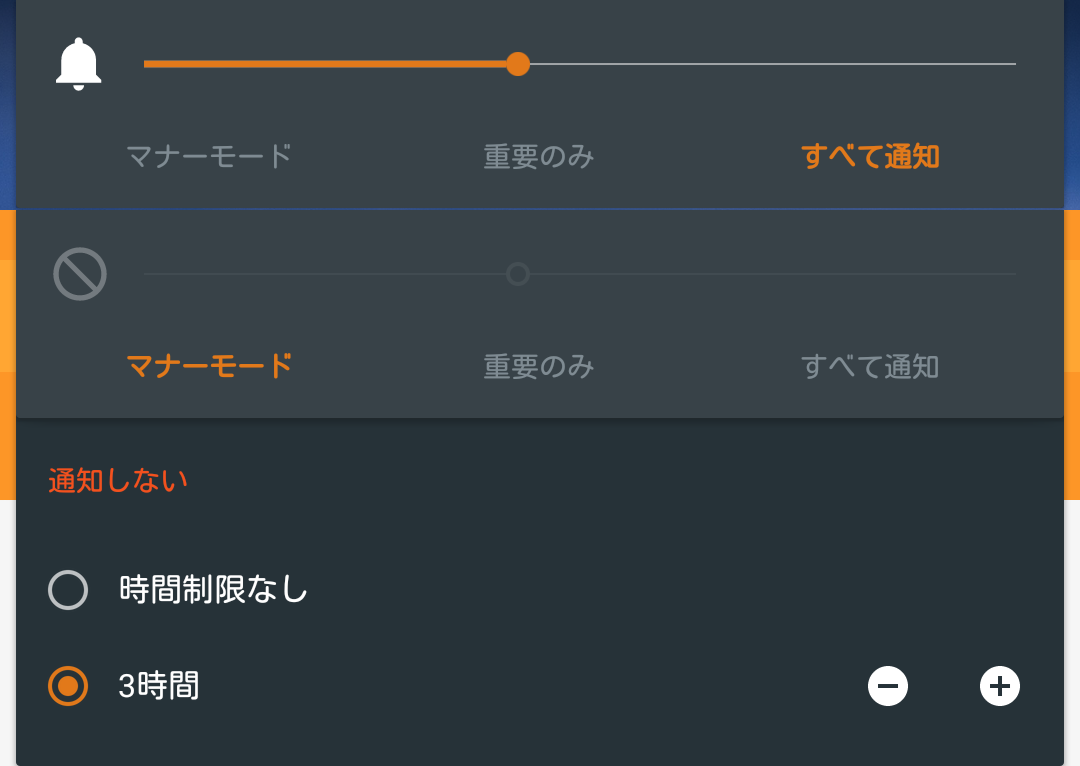Choose マナーモード in the upper panel
The image size is (1080, 766).
click(209, 156)
